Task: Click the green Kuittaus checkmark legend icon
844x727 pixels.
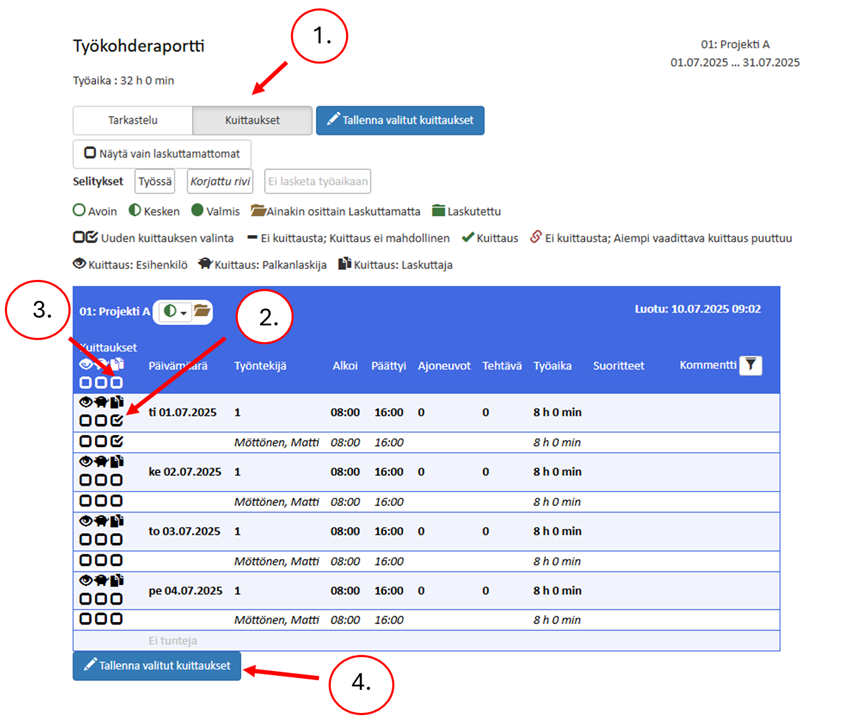Action: click(467, 238)
